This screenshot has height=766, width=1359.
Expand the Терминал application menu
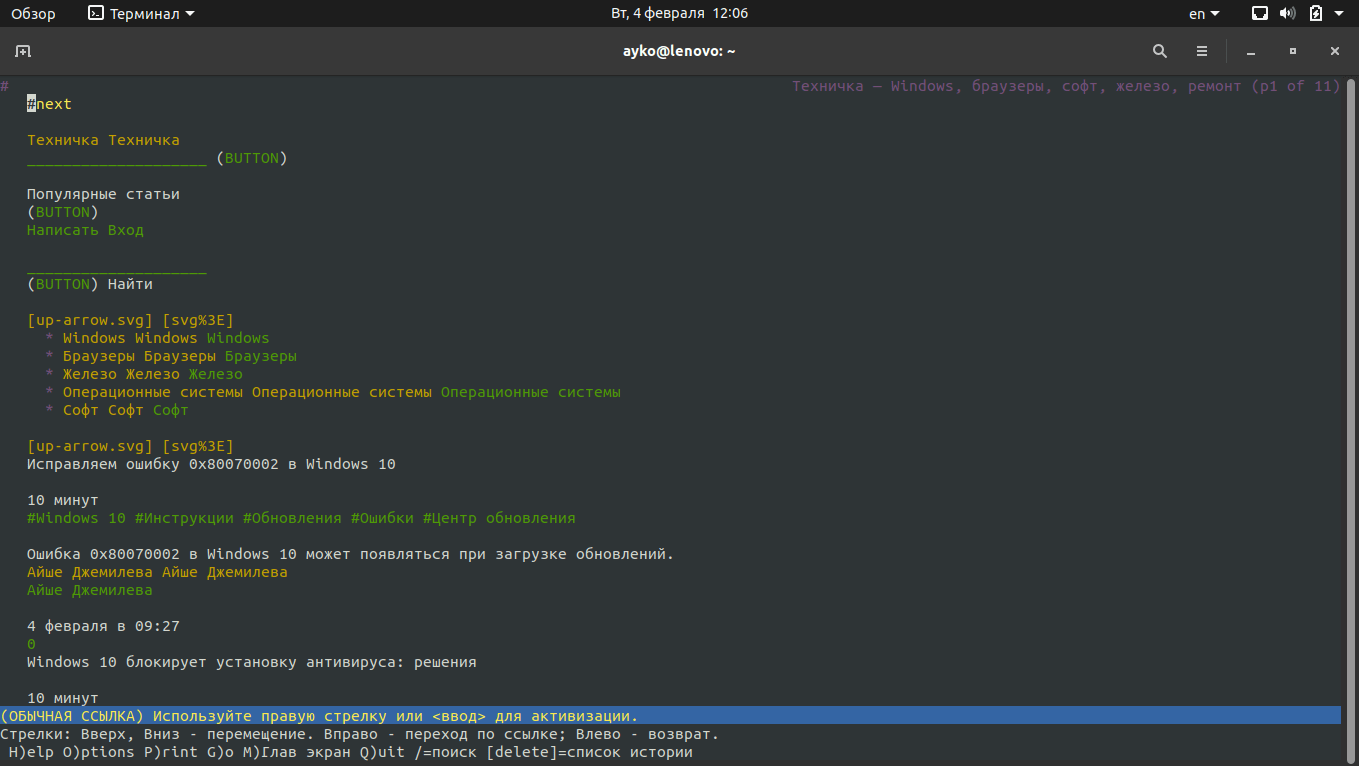click(x=141, y=14)
